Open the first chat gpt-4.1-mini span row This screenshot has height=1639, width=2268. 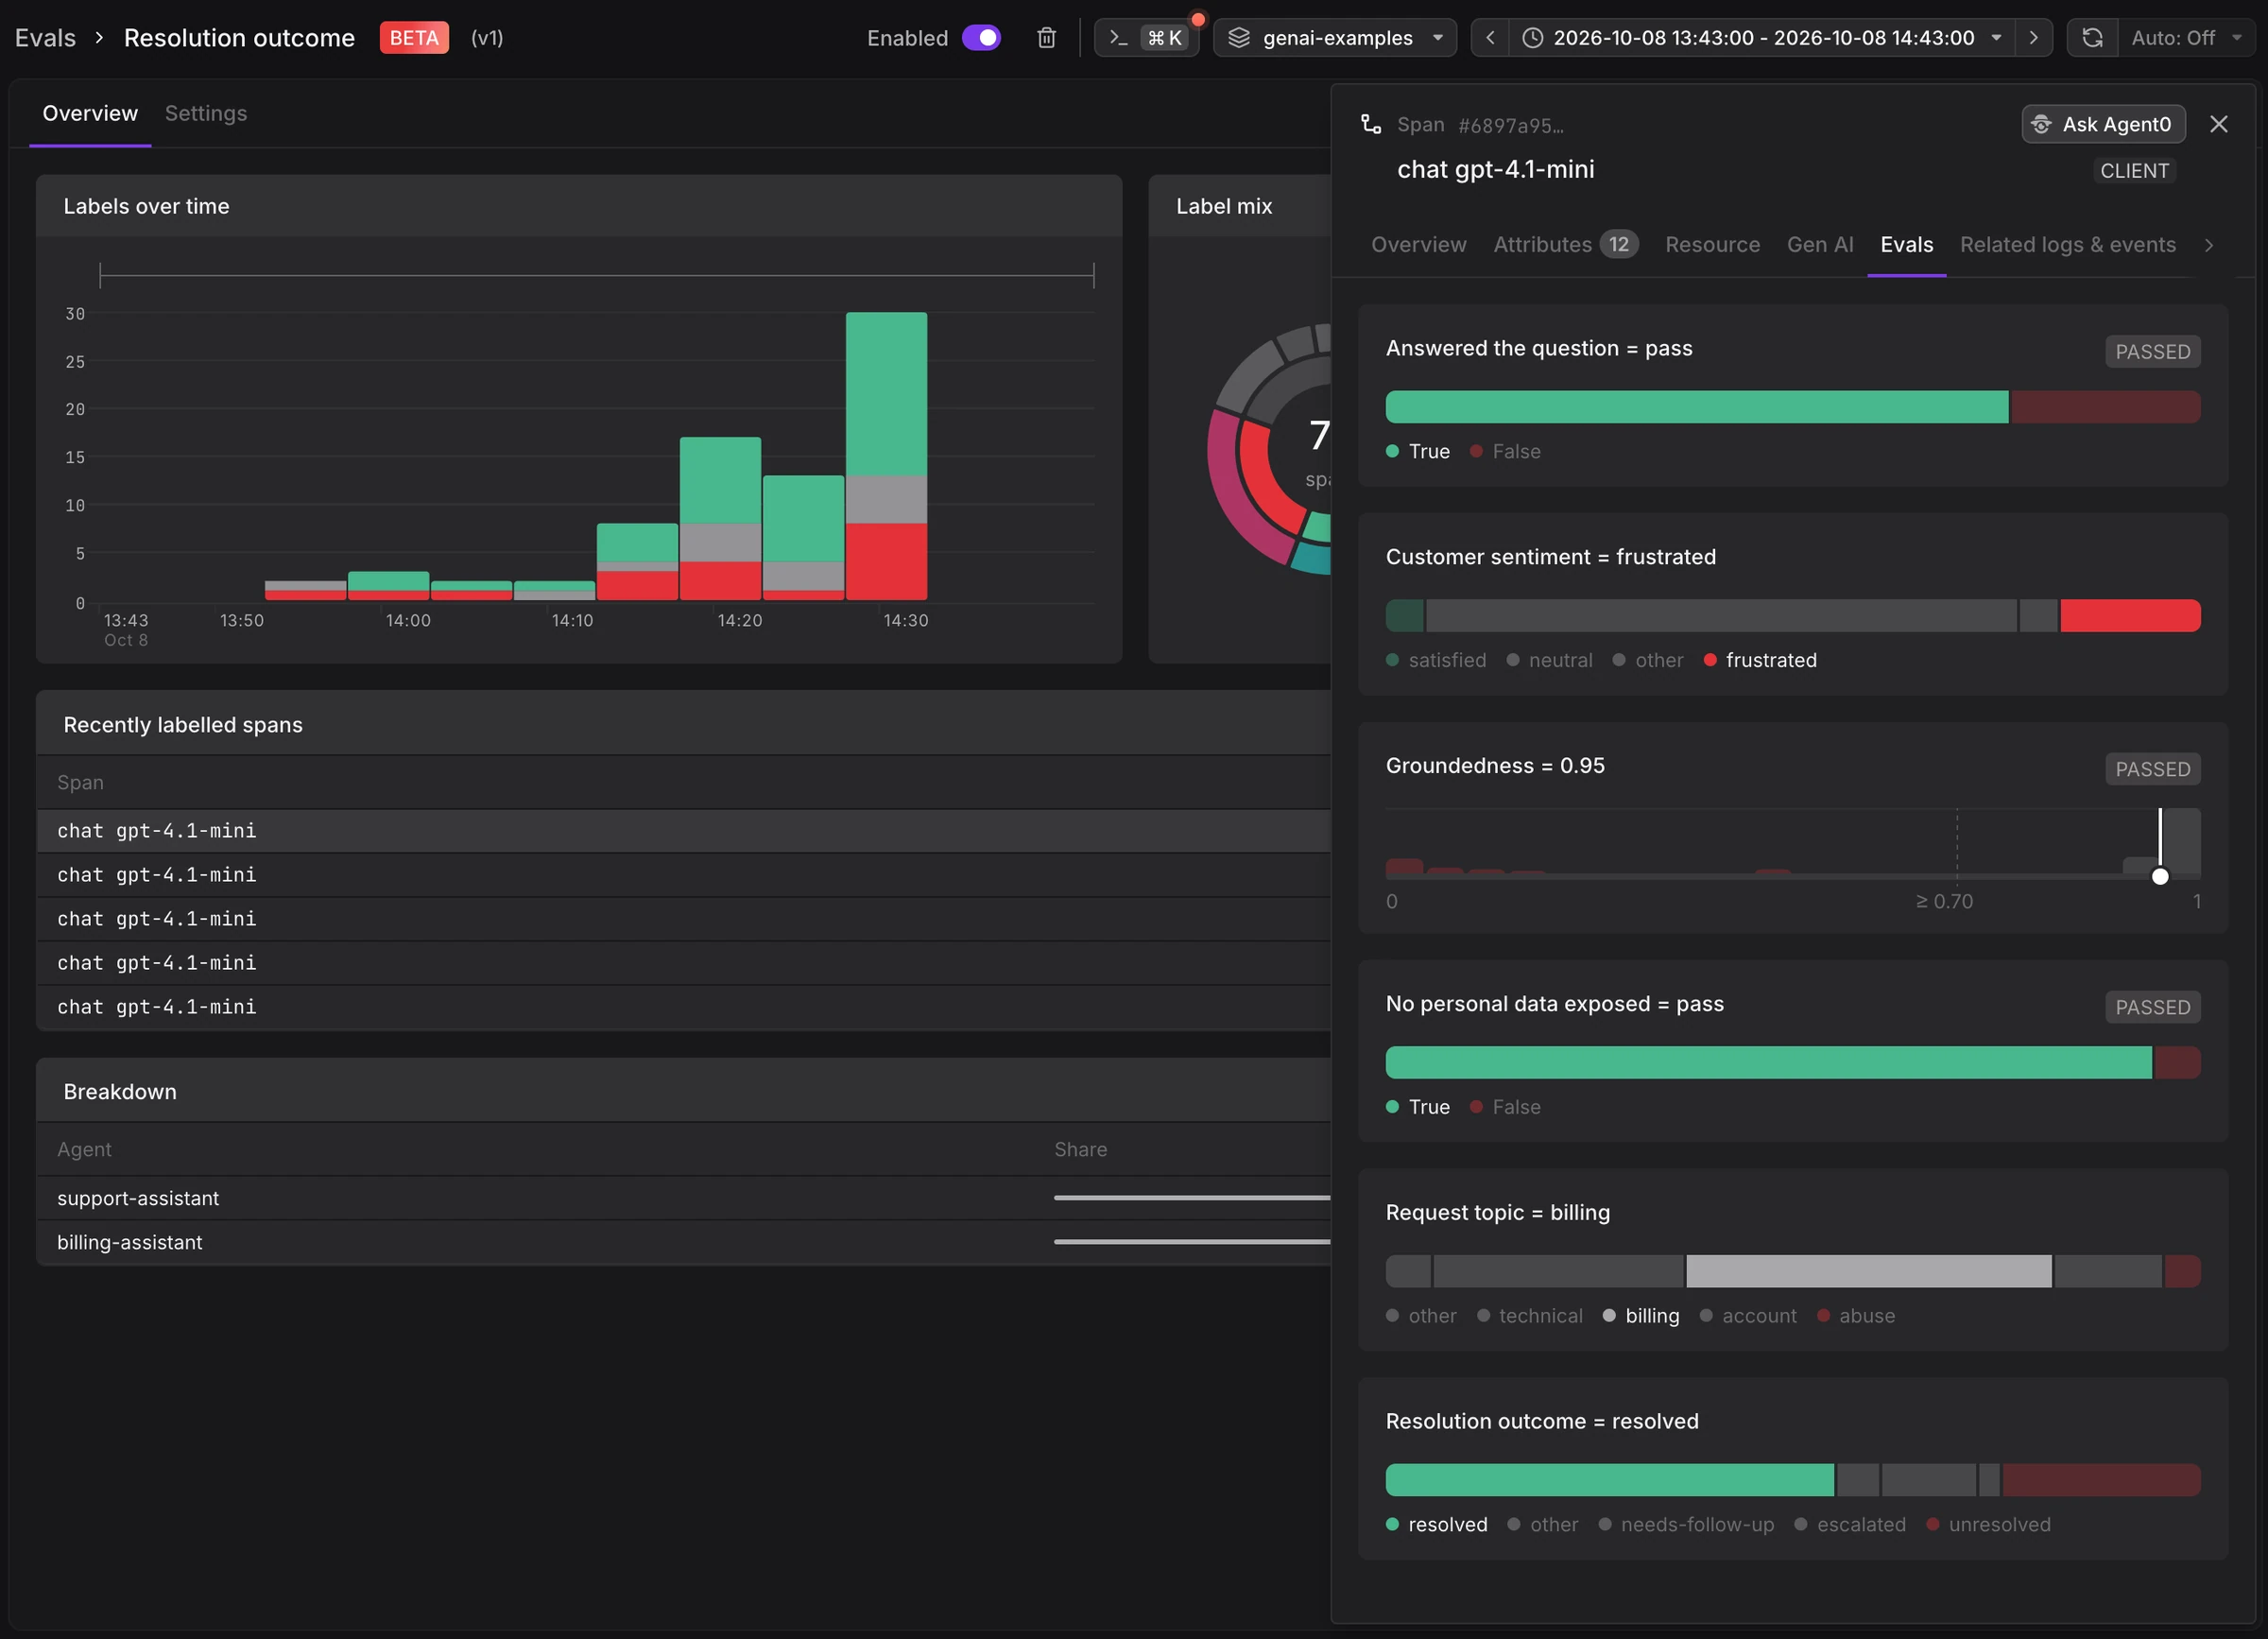tap(684, 831)
